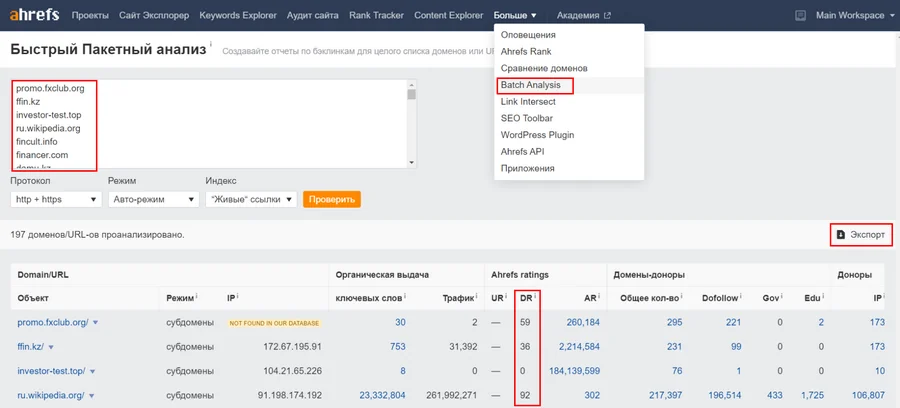Click the NOT FOUND IN OUR DATABASE label
The image size is (900, 408).
point(274,323)
